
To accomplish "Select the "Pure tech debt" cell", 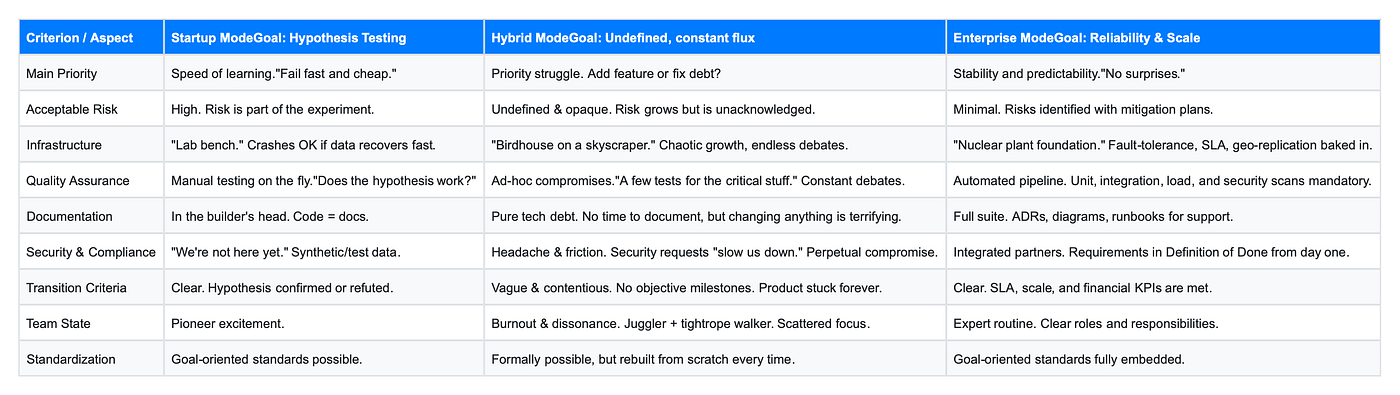I will [715, 216].
